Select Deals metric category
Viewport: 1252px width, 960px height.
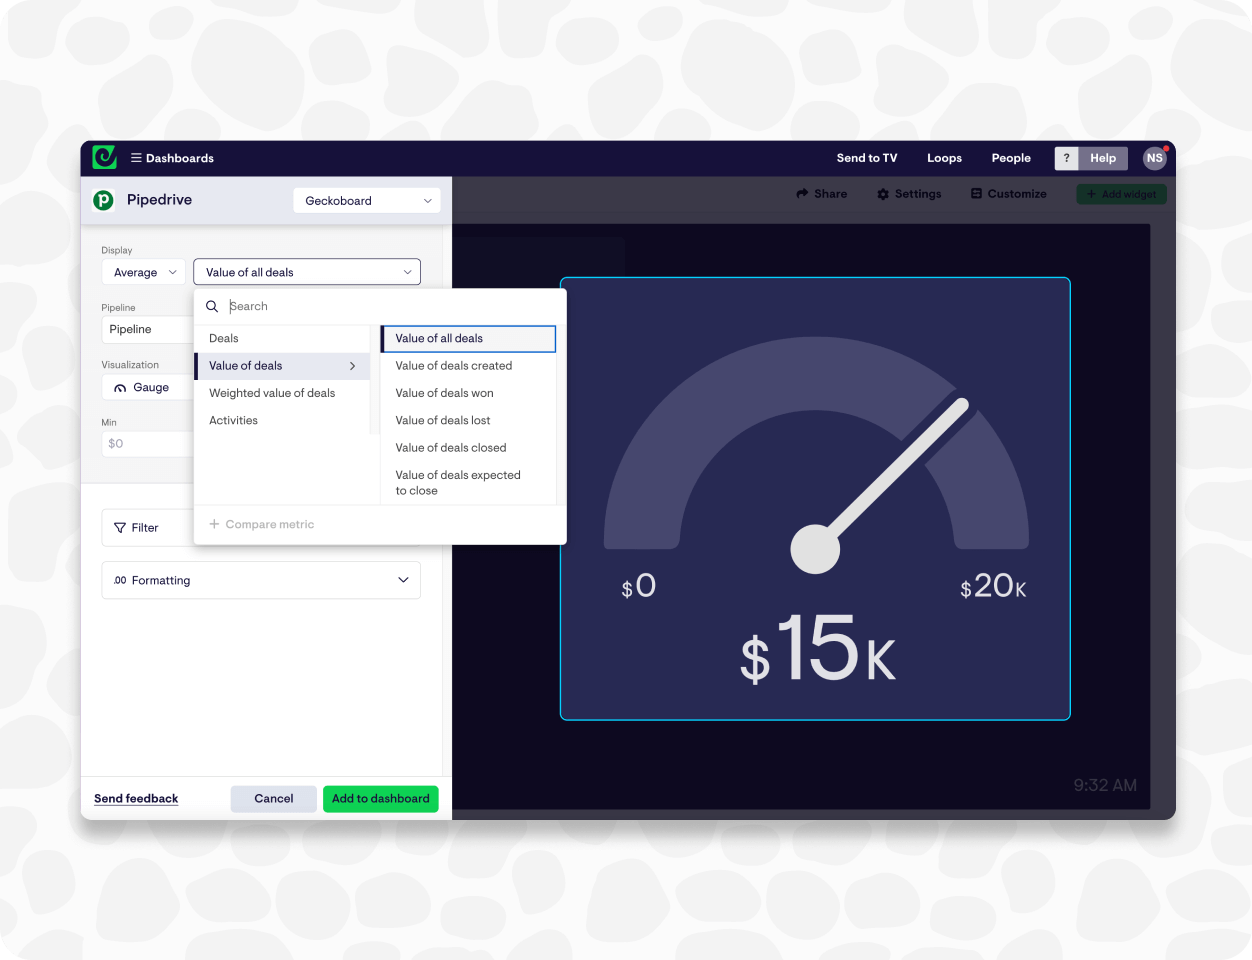pyautogui.click(x=282, y=339)
